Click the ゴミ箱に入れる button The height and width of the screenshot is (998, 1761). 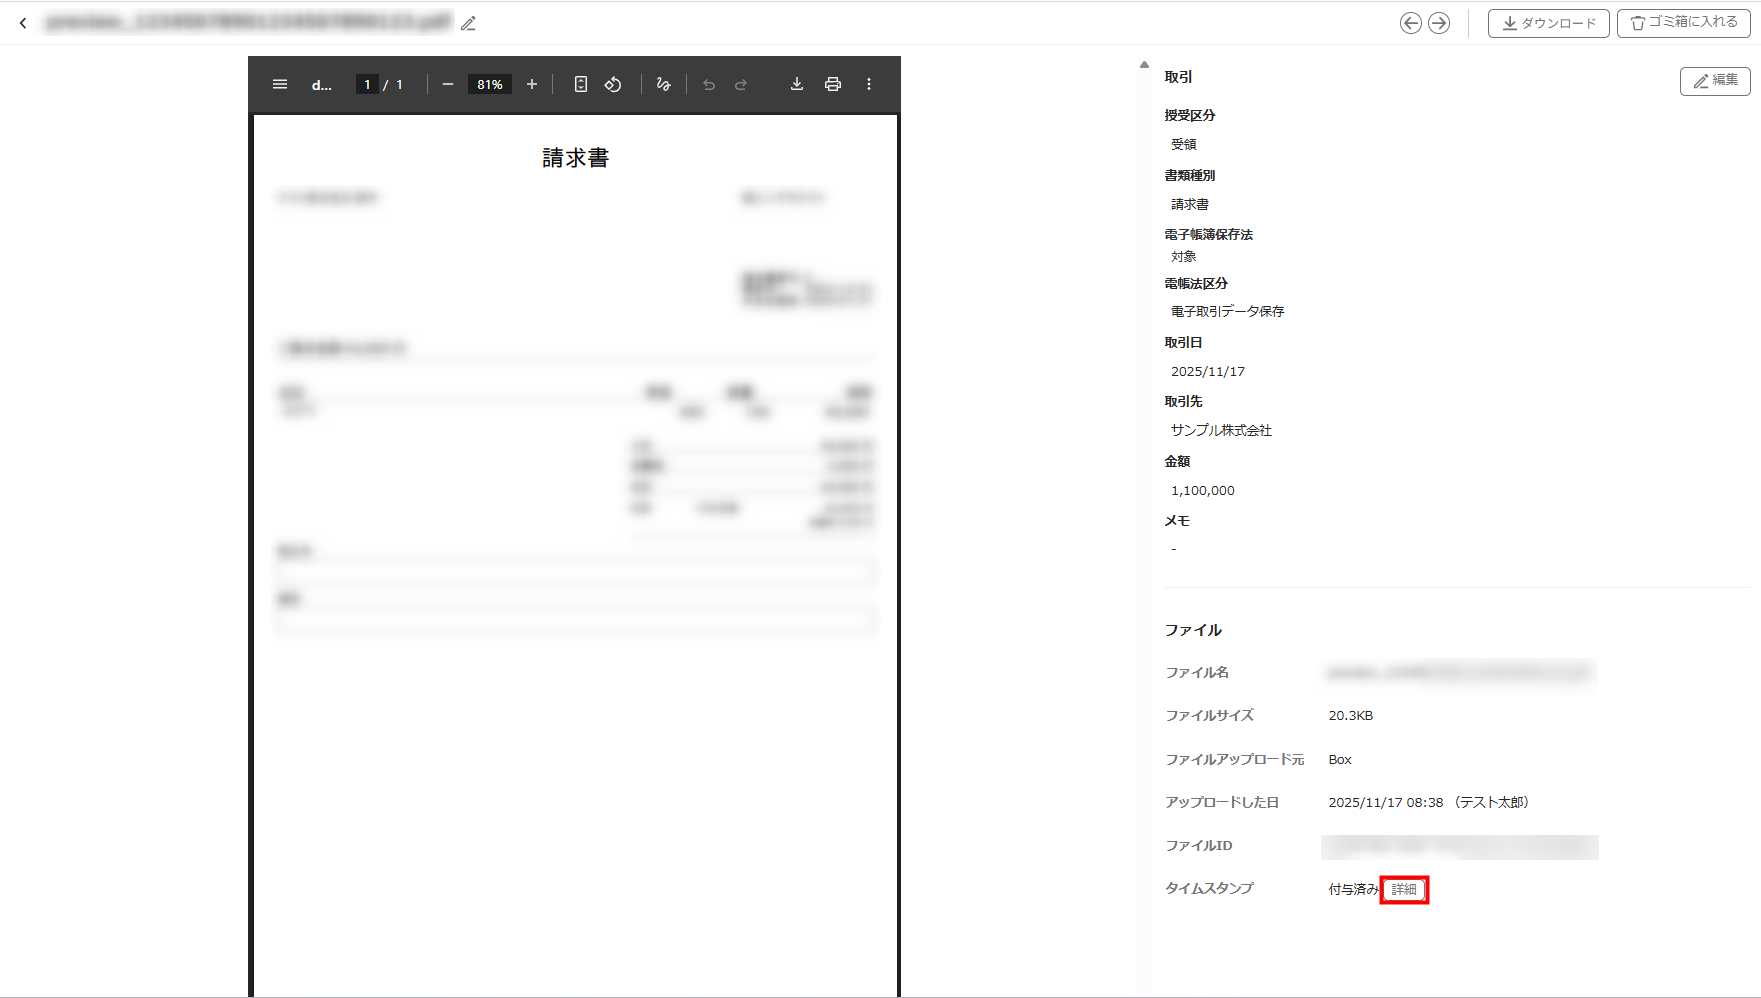coord(1683,23)
